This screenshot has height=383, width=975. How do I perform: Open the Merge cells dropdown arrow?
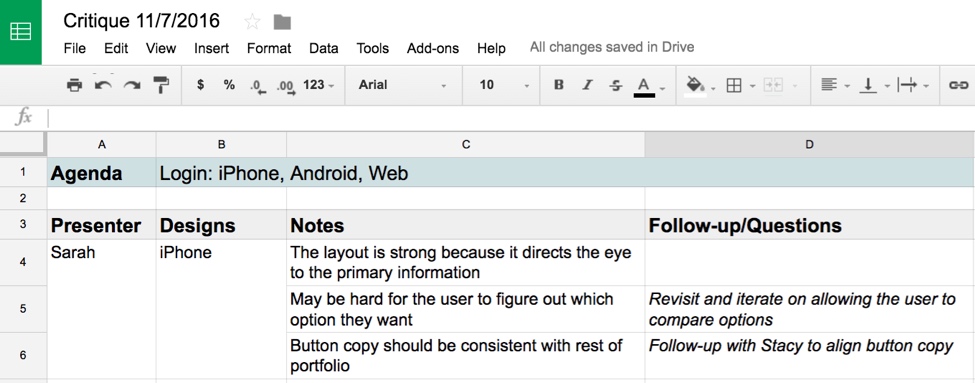pos(795,86)
